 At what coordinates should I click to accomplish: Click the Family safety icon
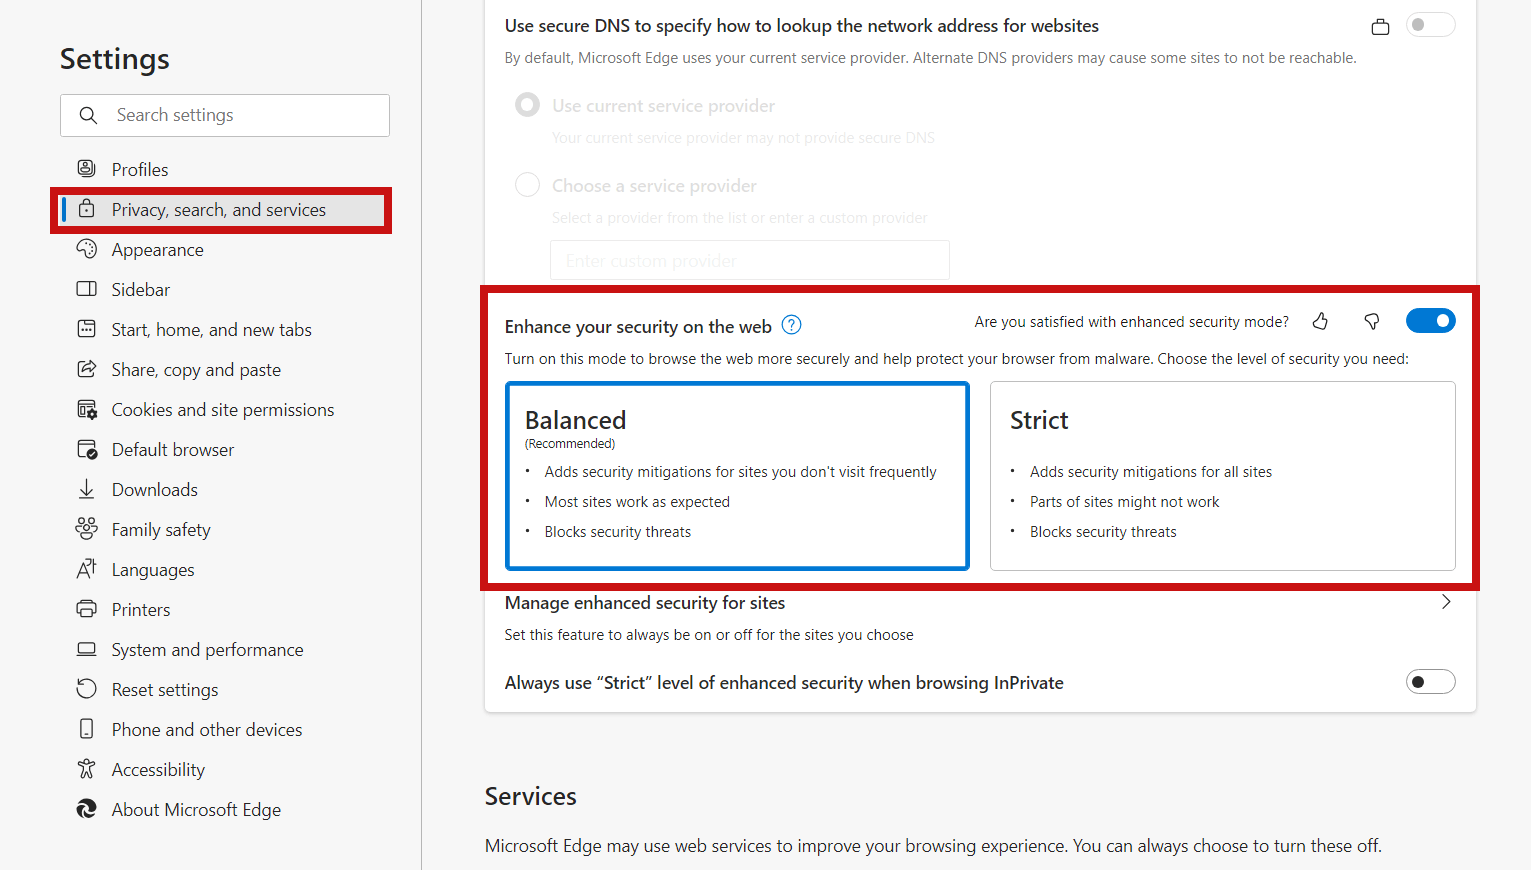(87, 529)
